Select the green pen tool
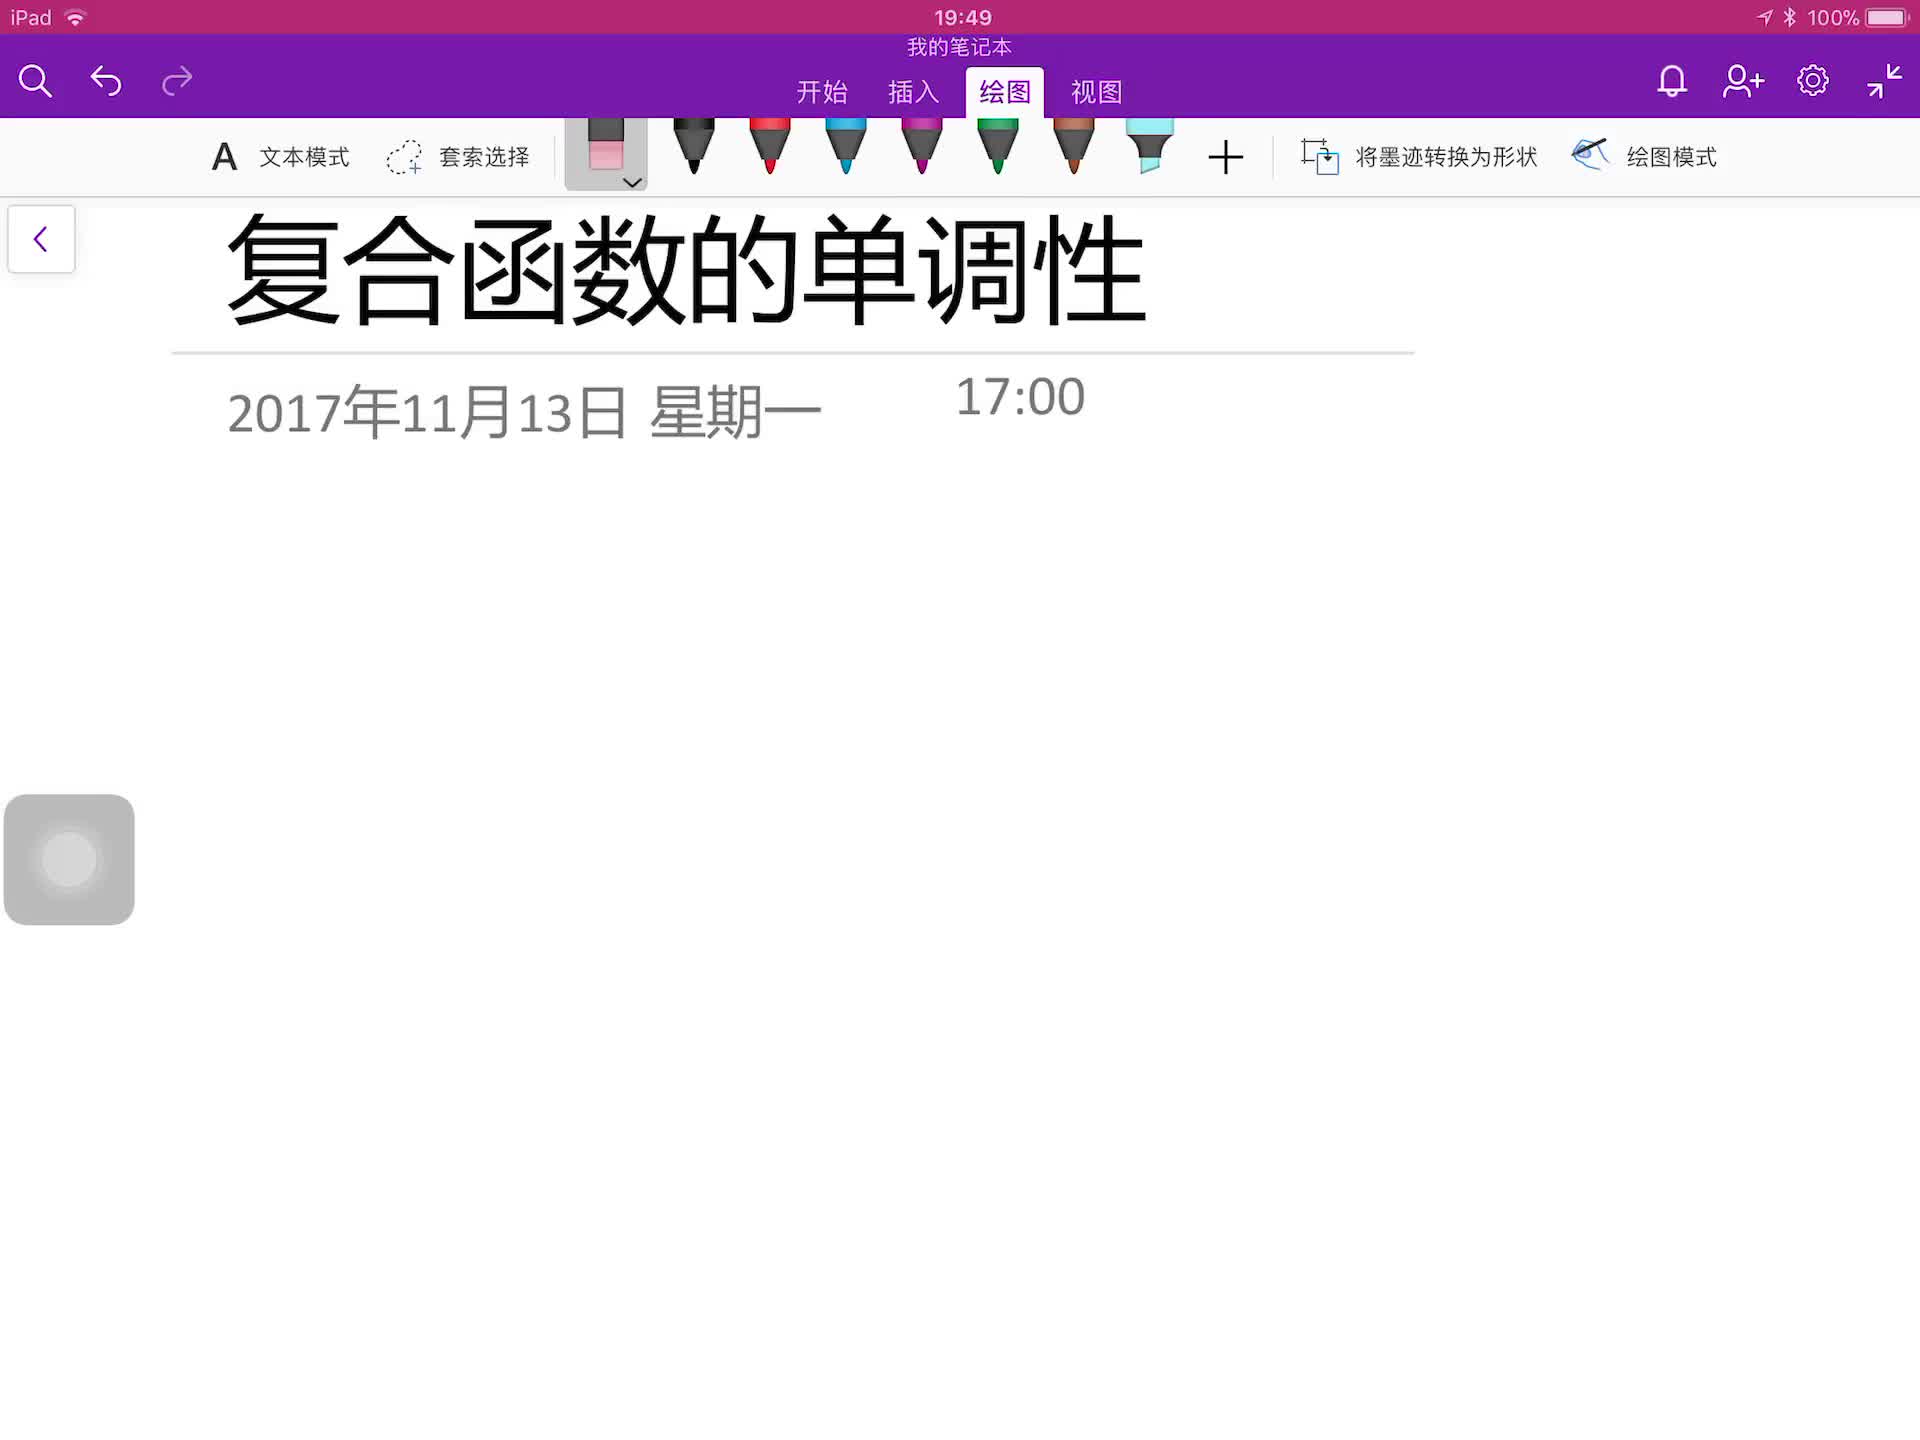This screenshot has height=1440, width=1920. pos(997,150)
